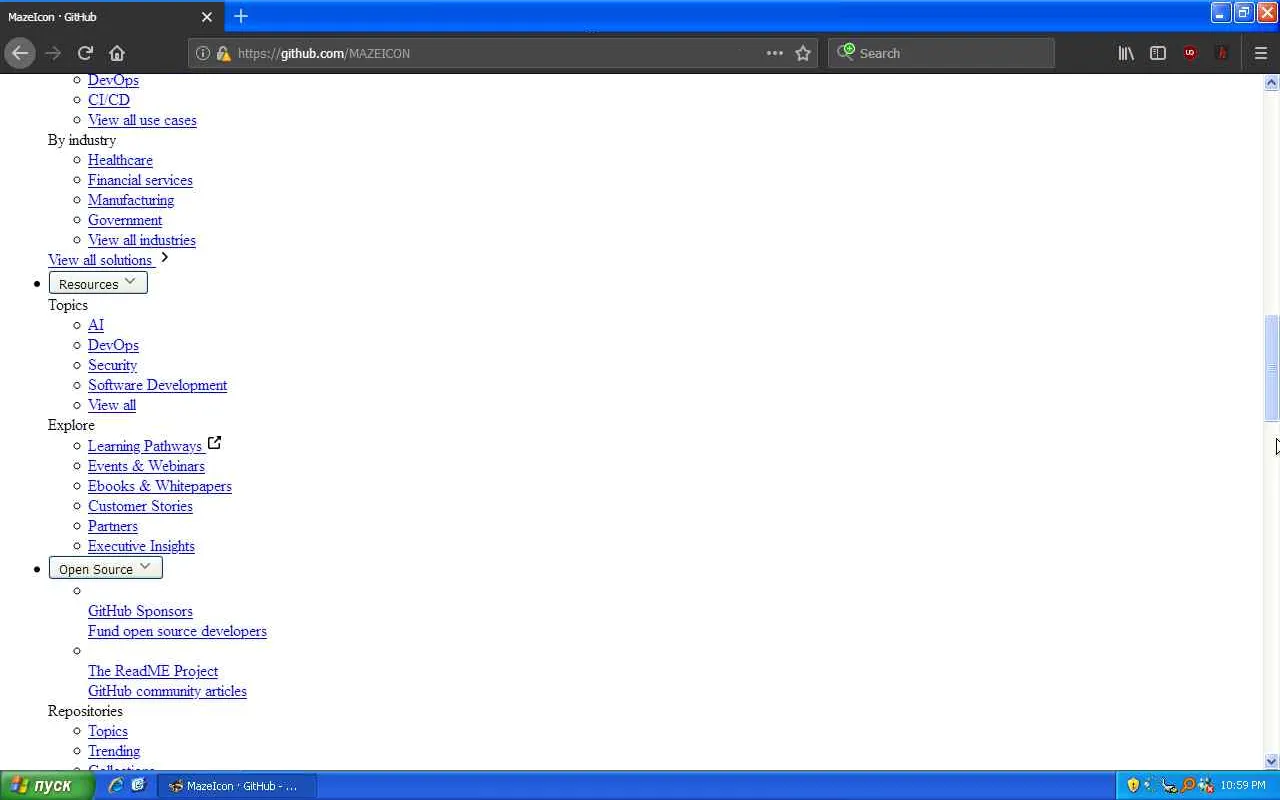
Task: Open the Manufacturing link
Action: [131, 200]
